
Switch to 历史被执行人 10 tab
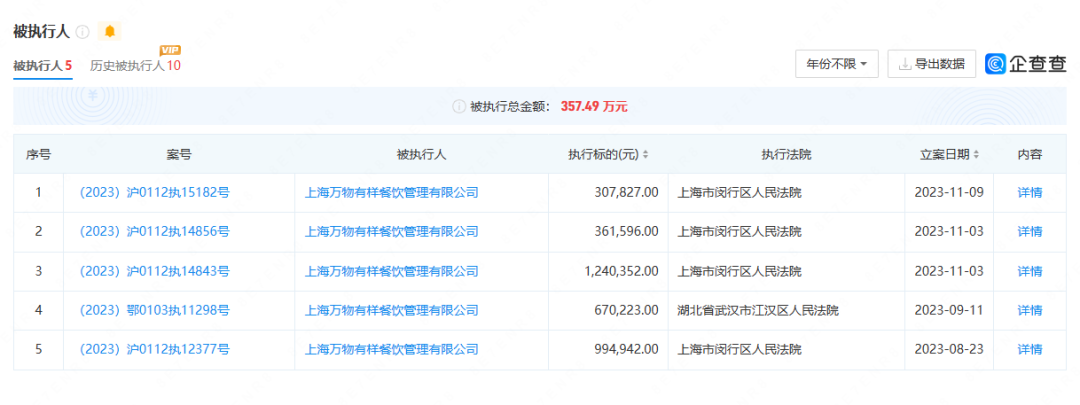pos(135,66)
